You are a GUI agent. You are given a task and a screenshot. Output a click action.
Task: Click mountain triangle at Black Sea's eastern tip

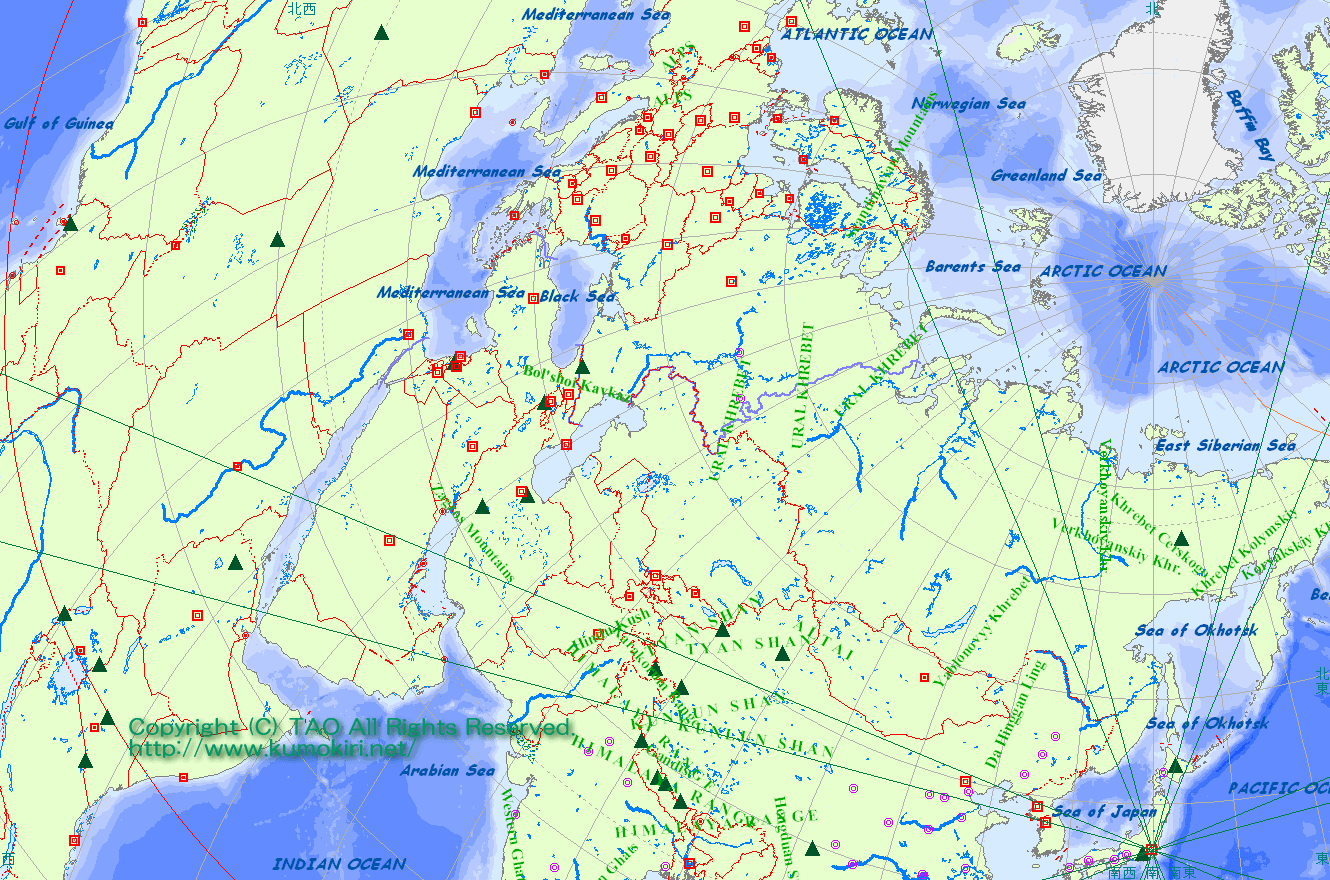tap(582, 366)
